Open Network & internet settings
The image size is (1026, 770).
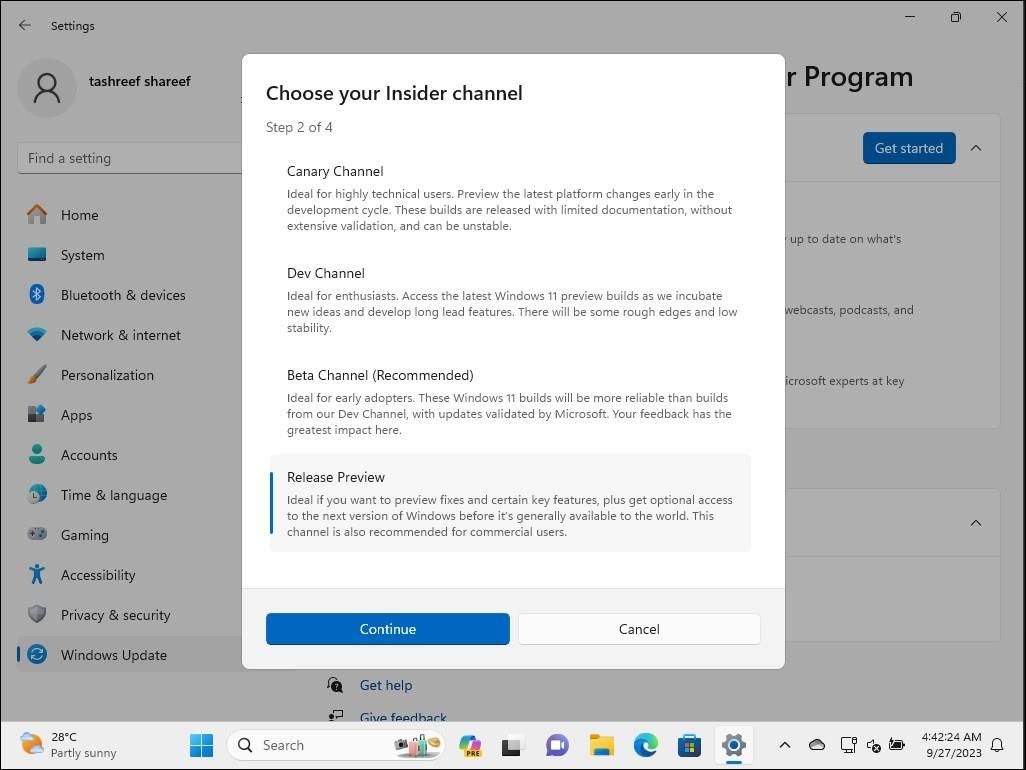tap(120, 335)
